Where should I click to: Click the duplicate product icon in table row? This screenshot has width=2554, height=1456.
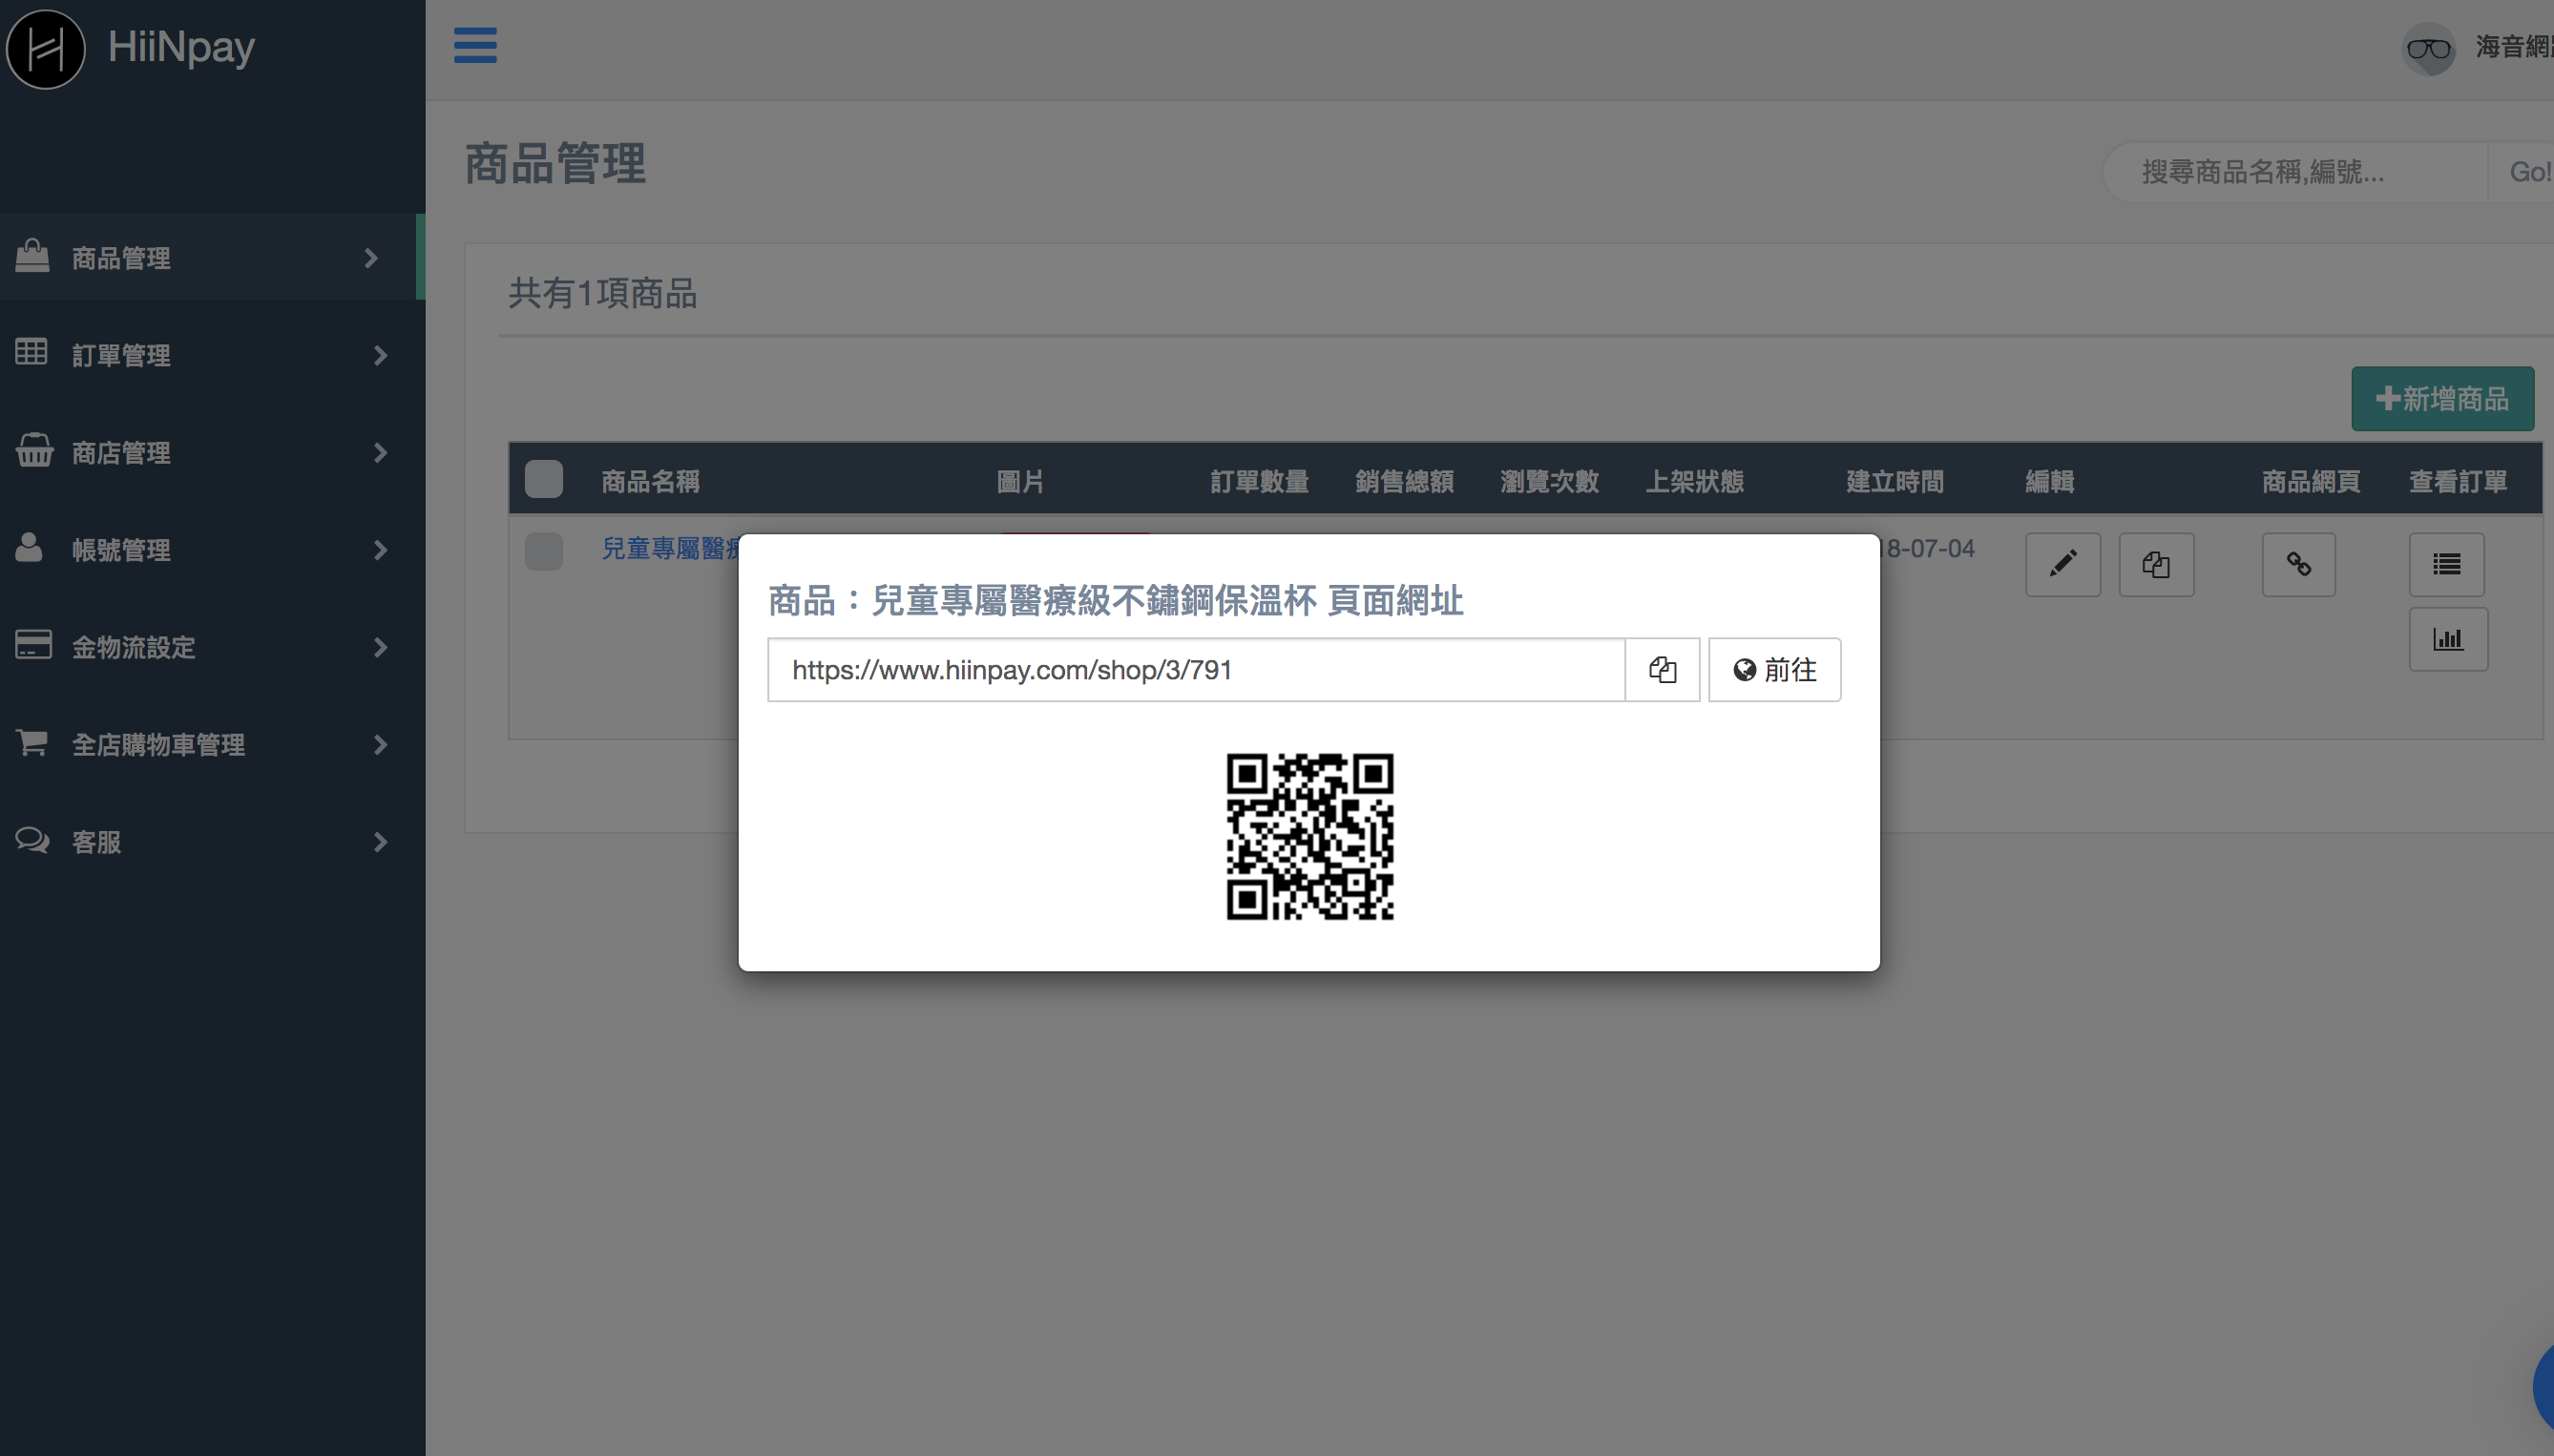[2156, 564]
